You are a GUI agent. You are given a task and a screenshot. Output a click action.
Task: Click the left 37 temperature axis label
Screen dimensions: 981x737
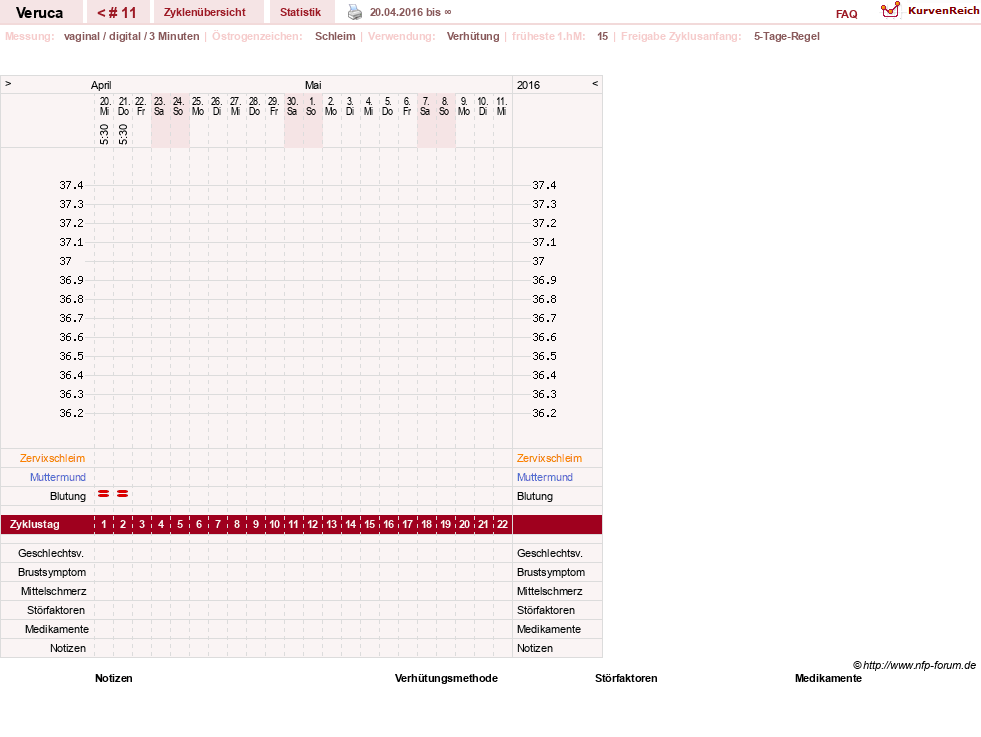[x=66, y=261]
